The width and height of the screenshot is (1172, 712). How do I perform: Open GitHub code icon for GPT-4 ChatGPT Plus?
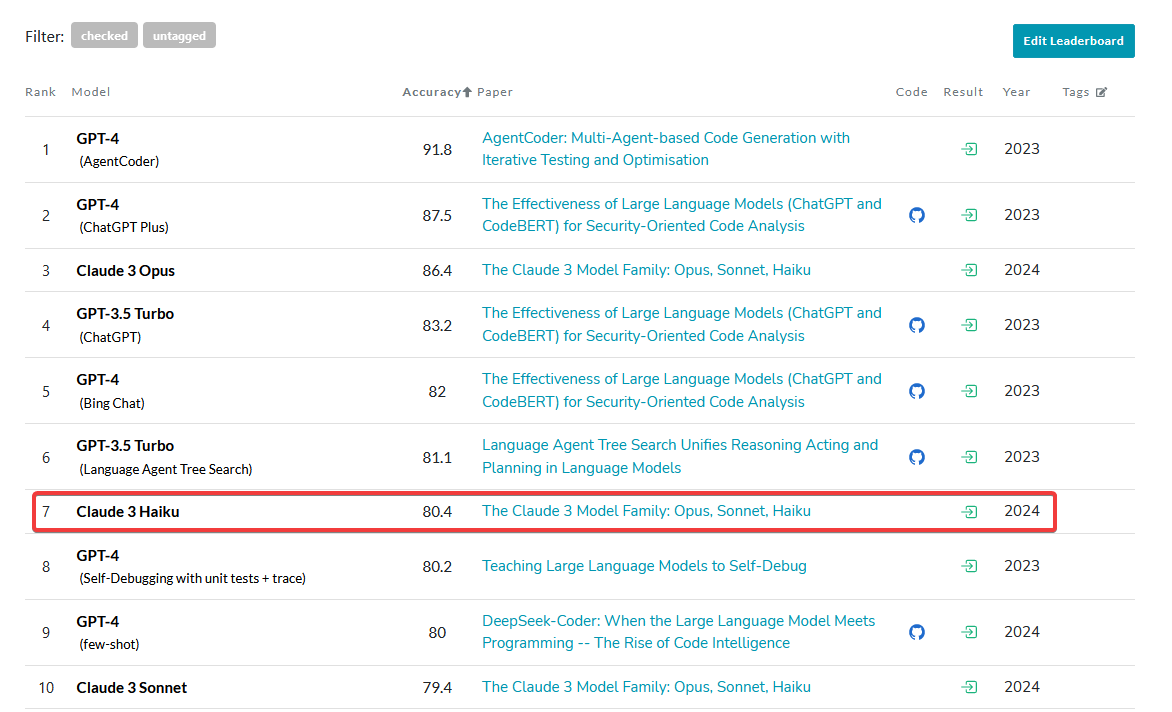click(917, 215)
